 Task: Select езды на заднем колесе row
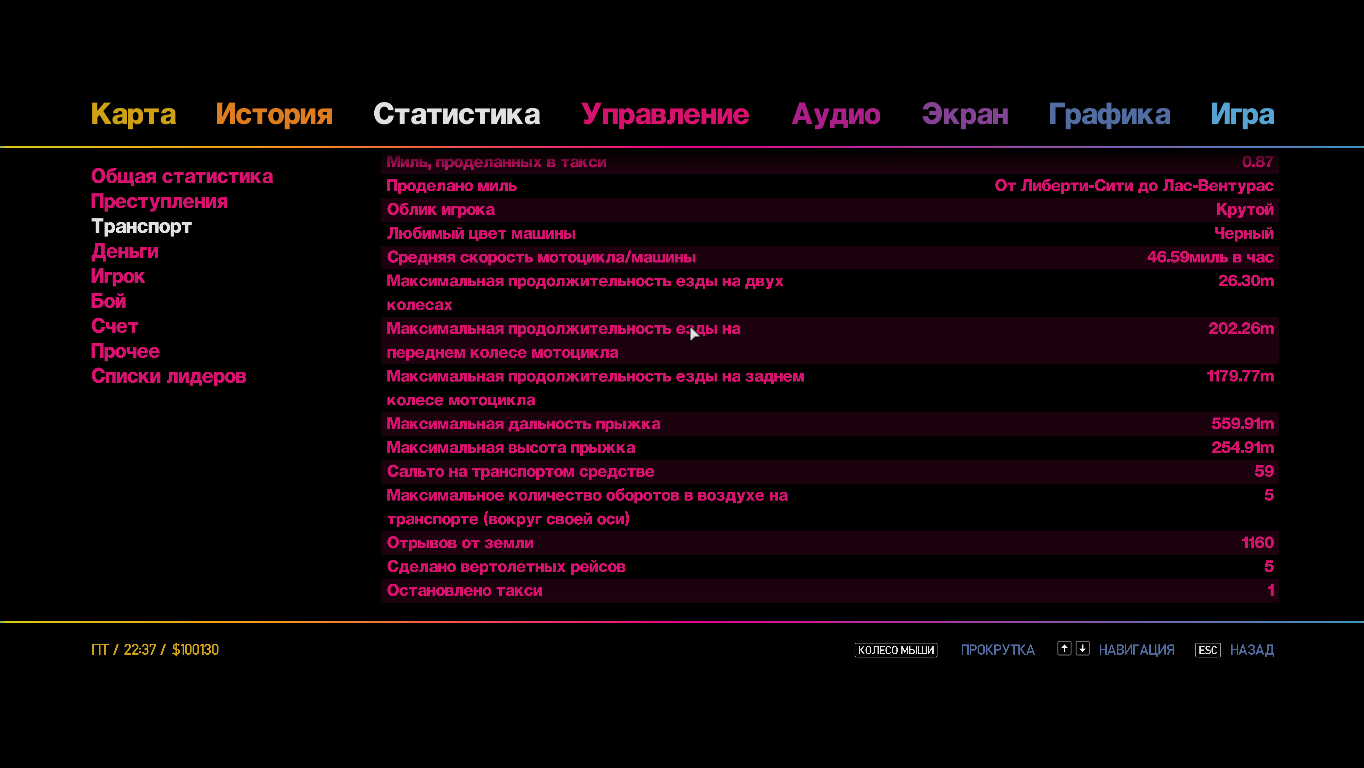coord(830,388)
